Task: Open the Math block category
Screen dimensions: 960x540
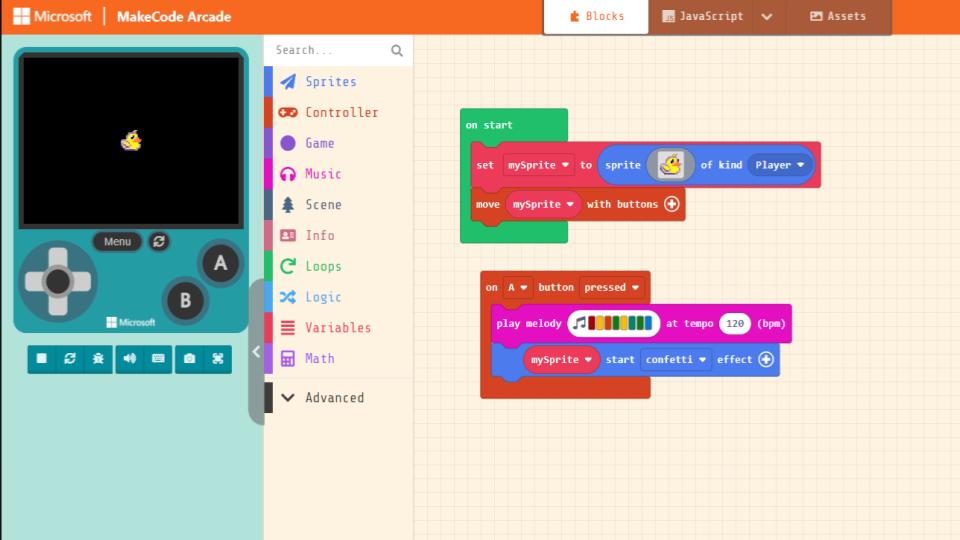Action: point(339,358)
